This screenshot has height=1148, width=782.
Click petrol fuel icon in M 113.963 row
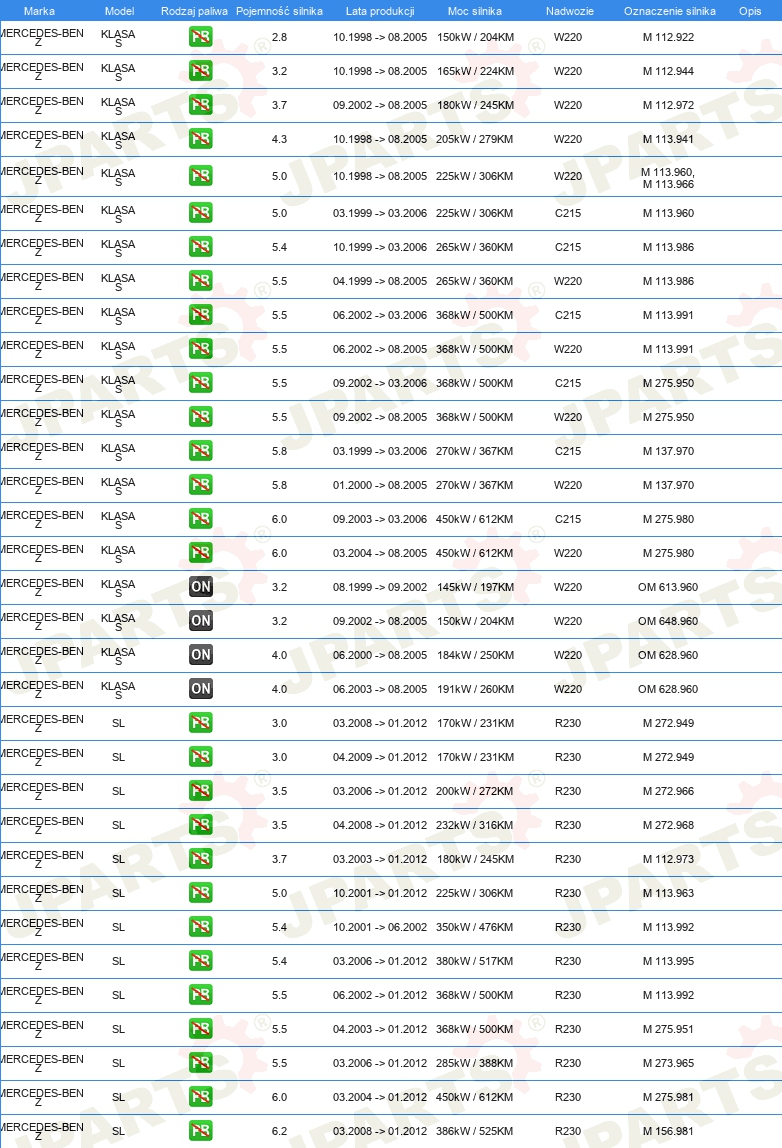click(201, 892)
